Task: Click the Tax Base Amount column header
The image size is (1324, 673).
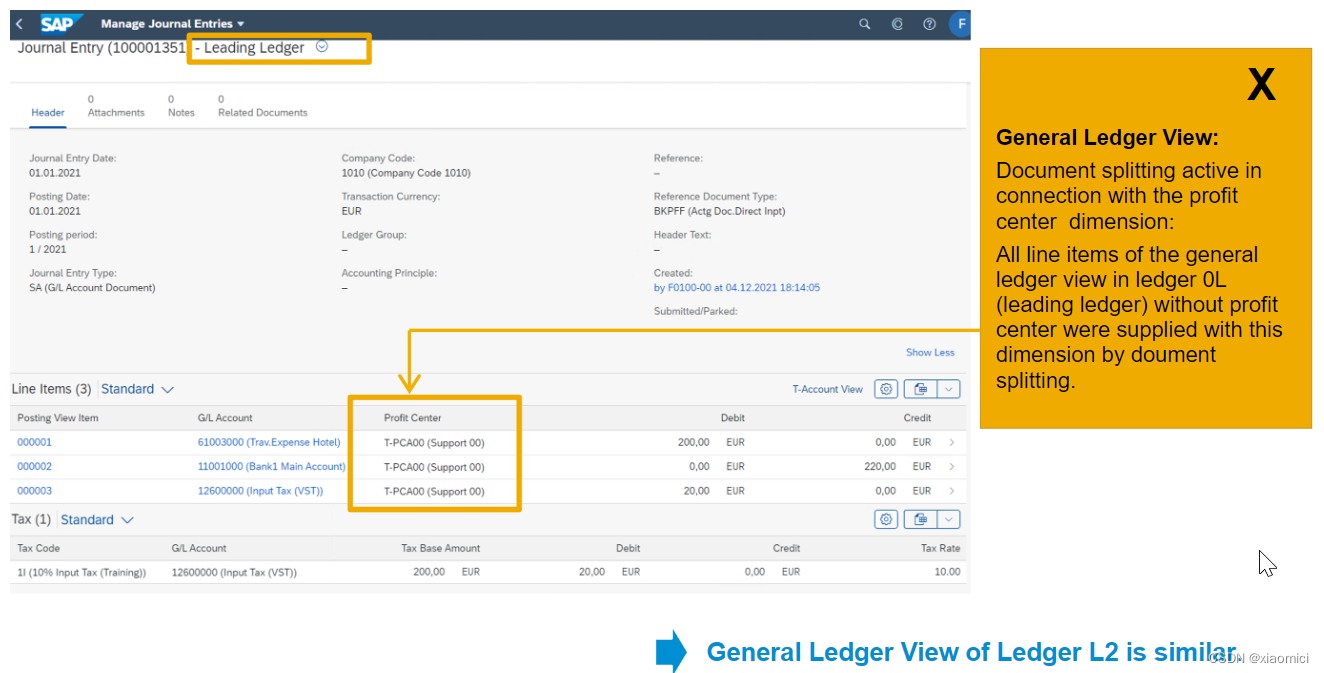Action: pos(441,548)
